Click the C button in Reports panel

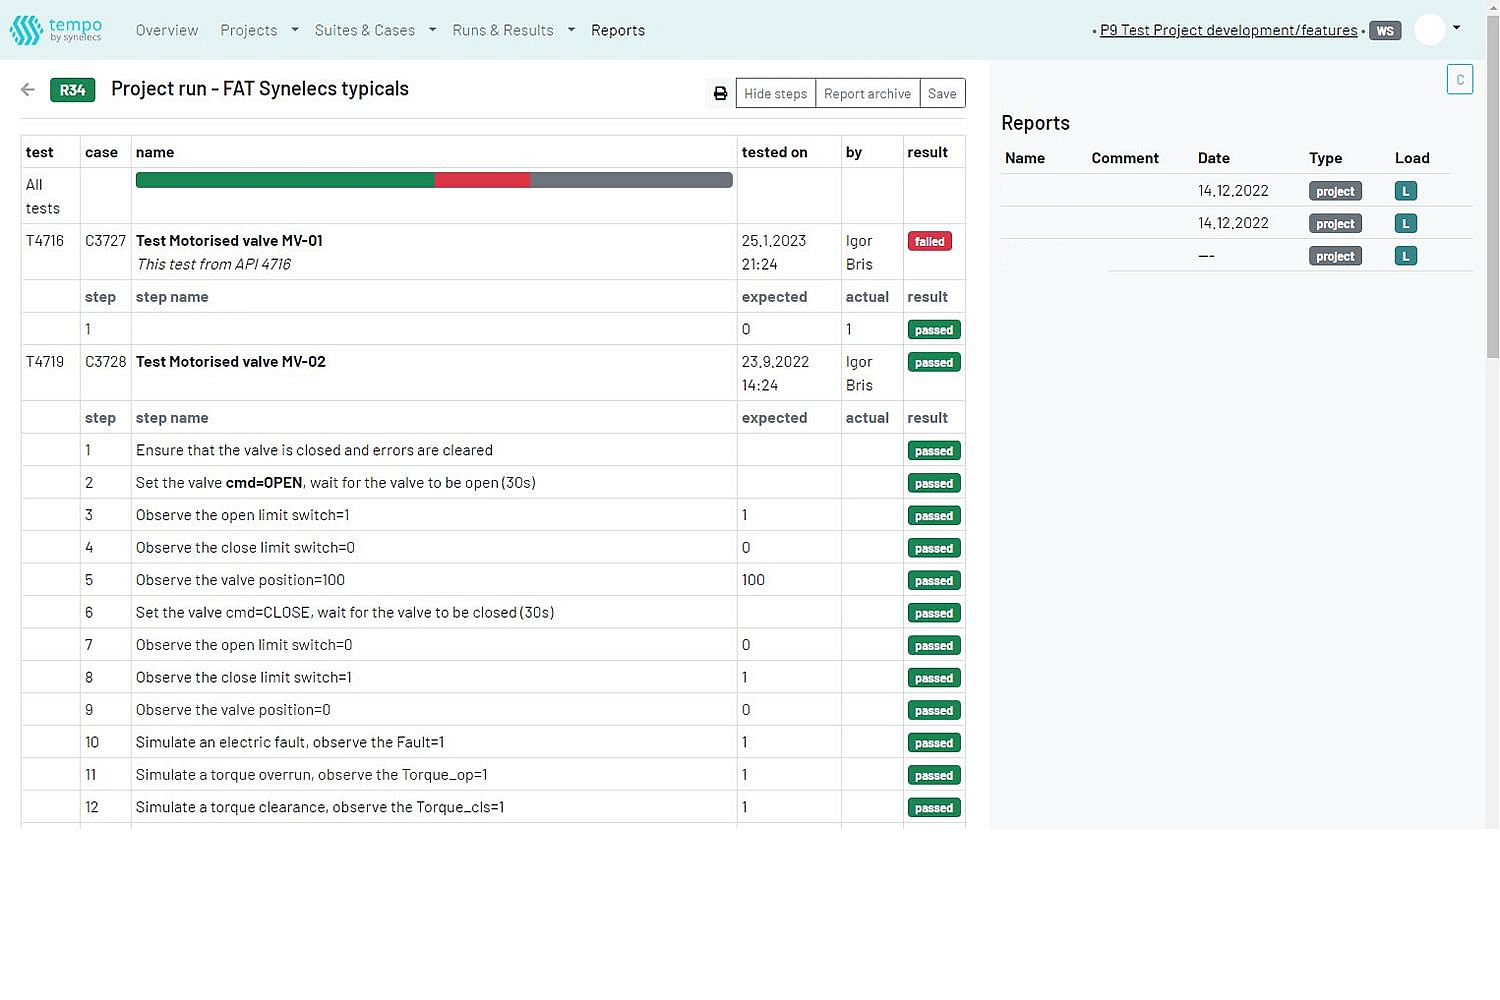[x=1460, y=79]
